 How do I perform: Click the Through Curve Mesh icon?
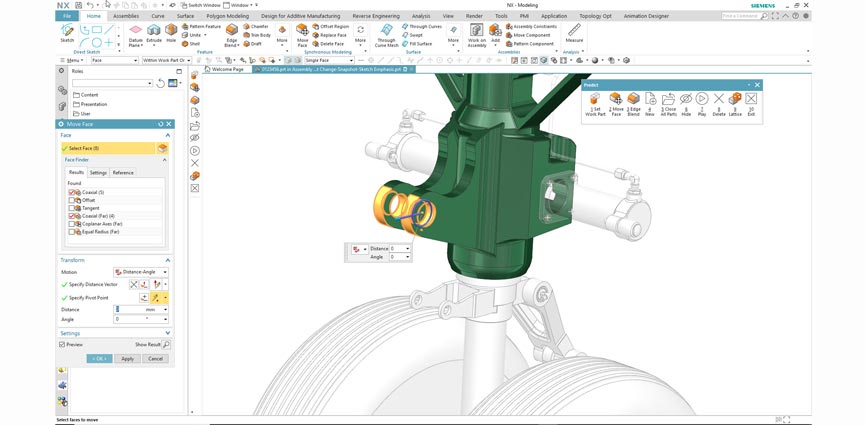point(385,32)
